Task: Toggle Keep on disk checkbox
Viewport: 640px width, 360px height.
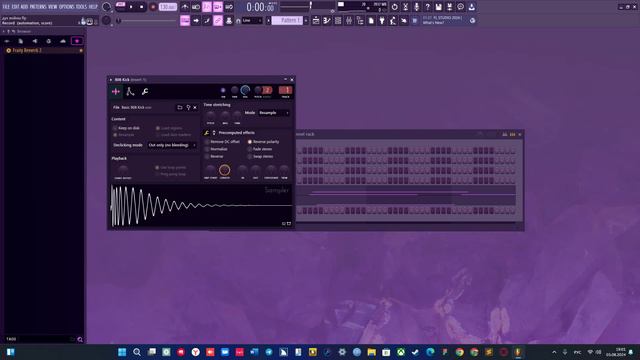Action: click(127, 128)
